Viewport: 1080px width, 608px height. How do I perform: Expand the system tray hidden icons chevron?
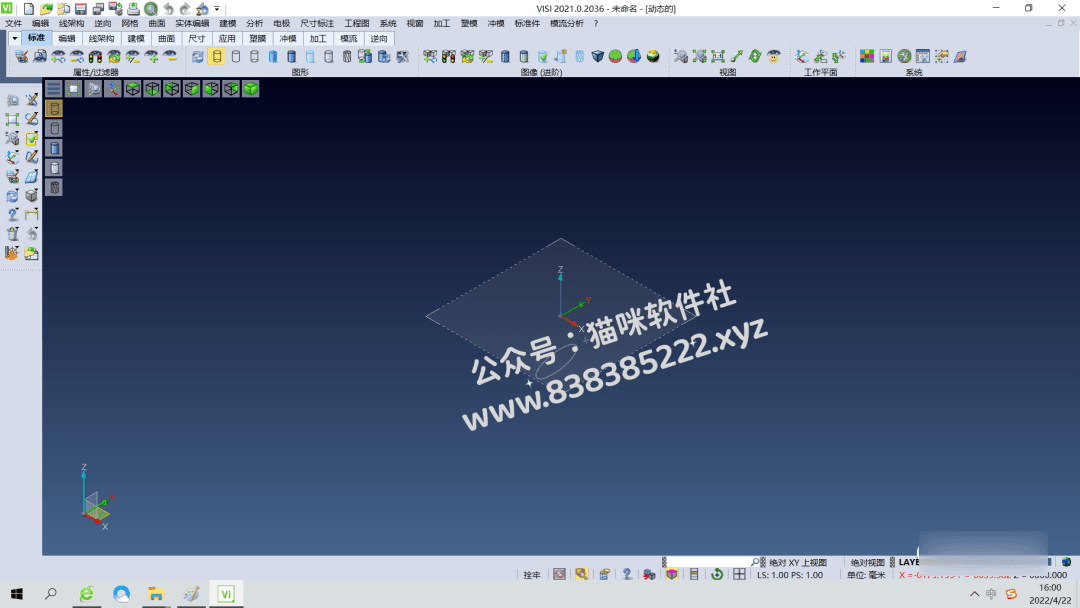click(x=974, y=594)
